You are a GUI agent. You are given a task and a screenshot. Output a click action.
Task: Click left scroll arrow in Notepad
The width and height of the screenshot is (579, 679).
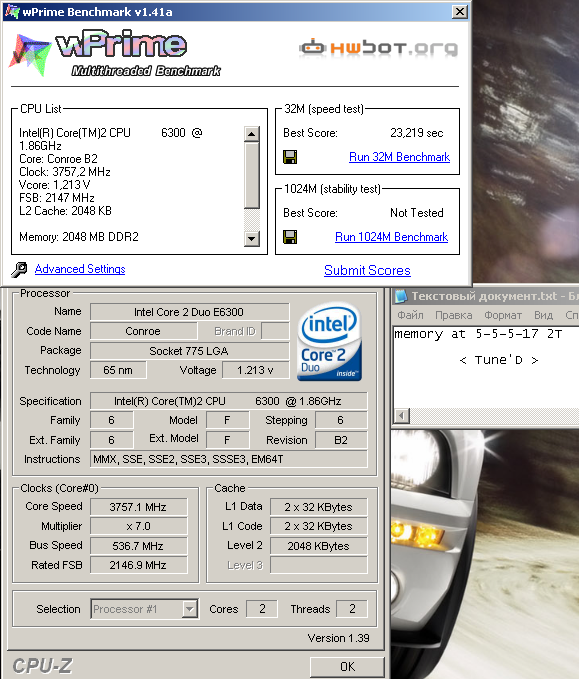point(401,416)
